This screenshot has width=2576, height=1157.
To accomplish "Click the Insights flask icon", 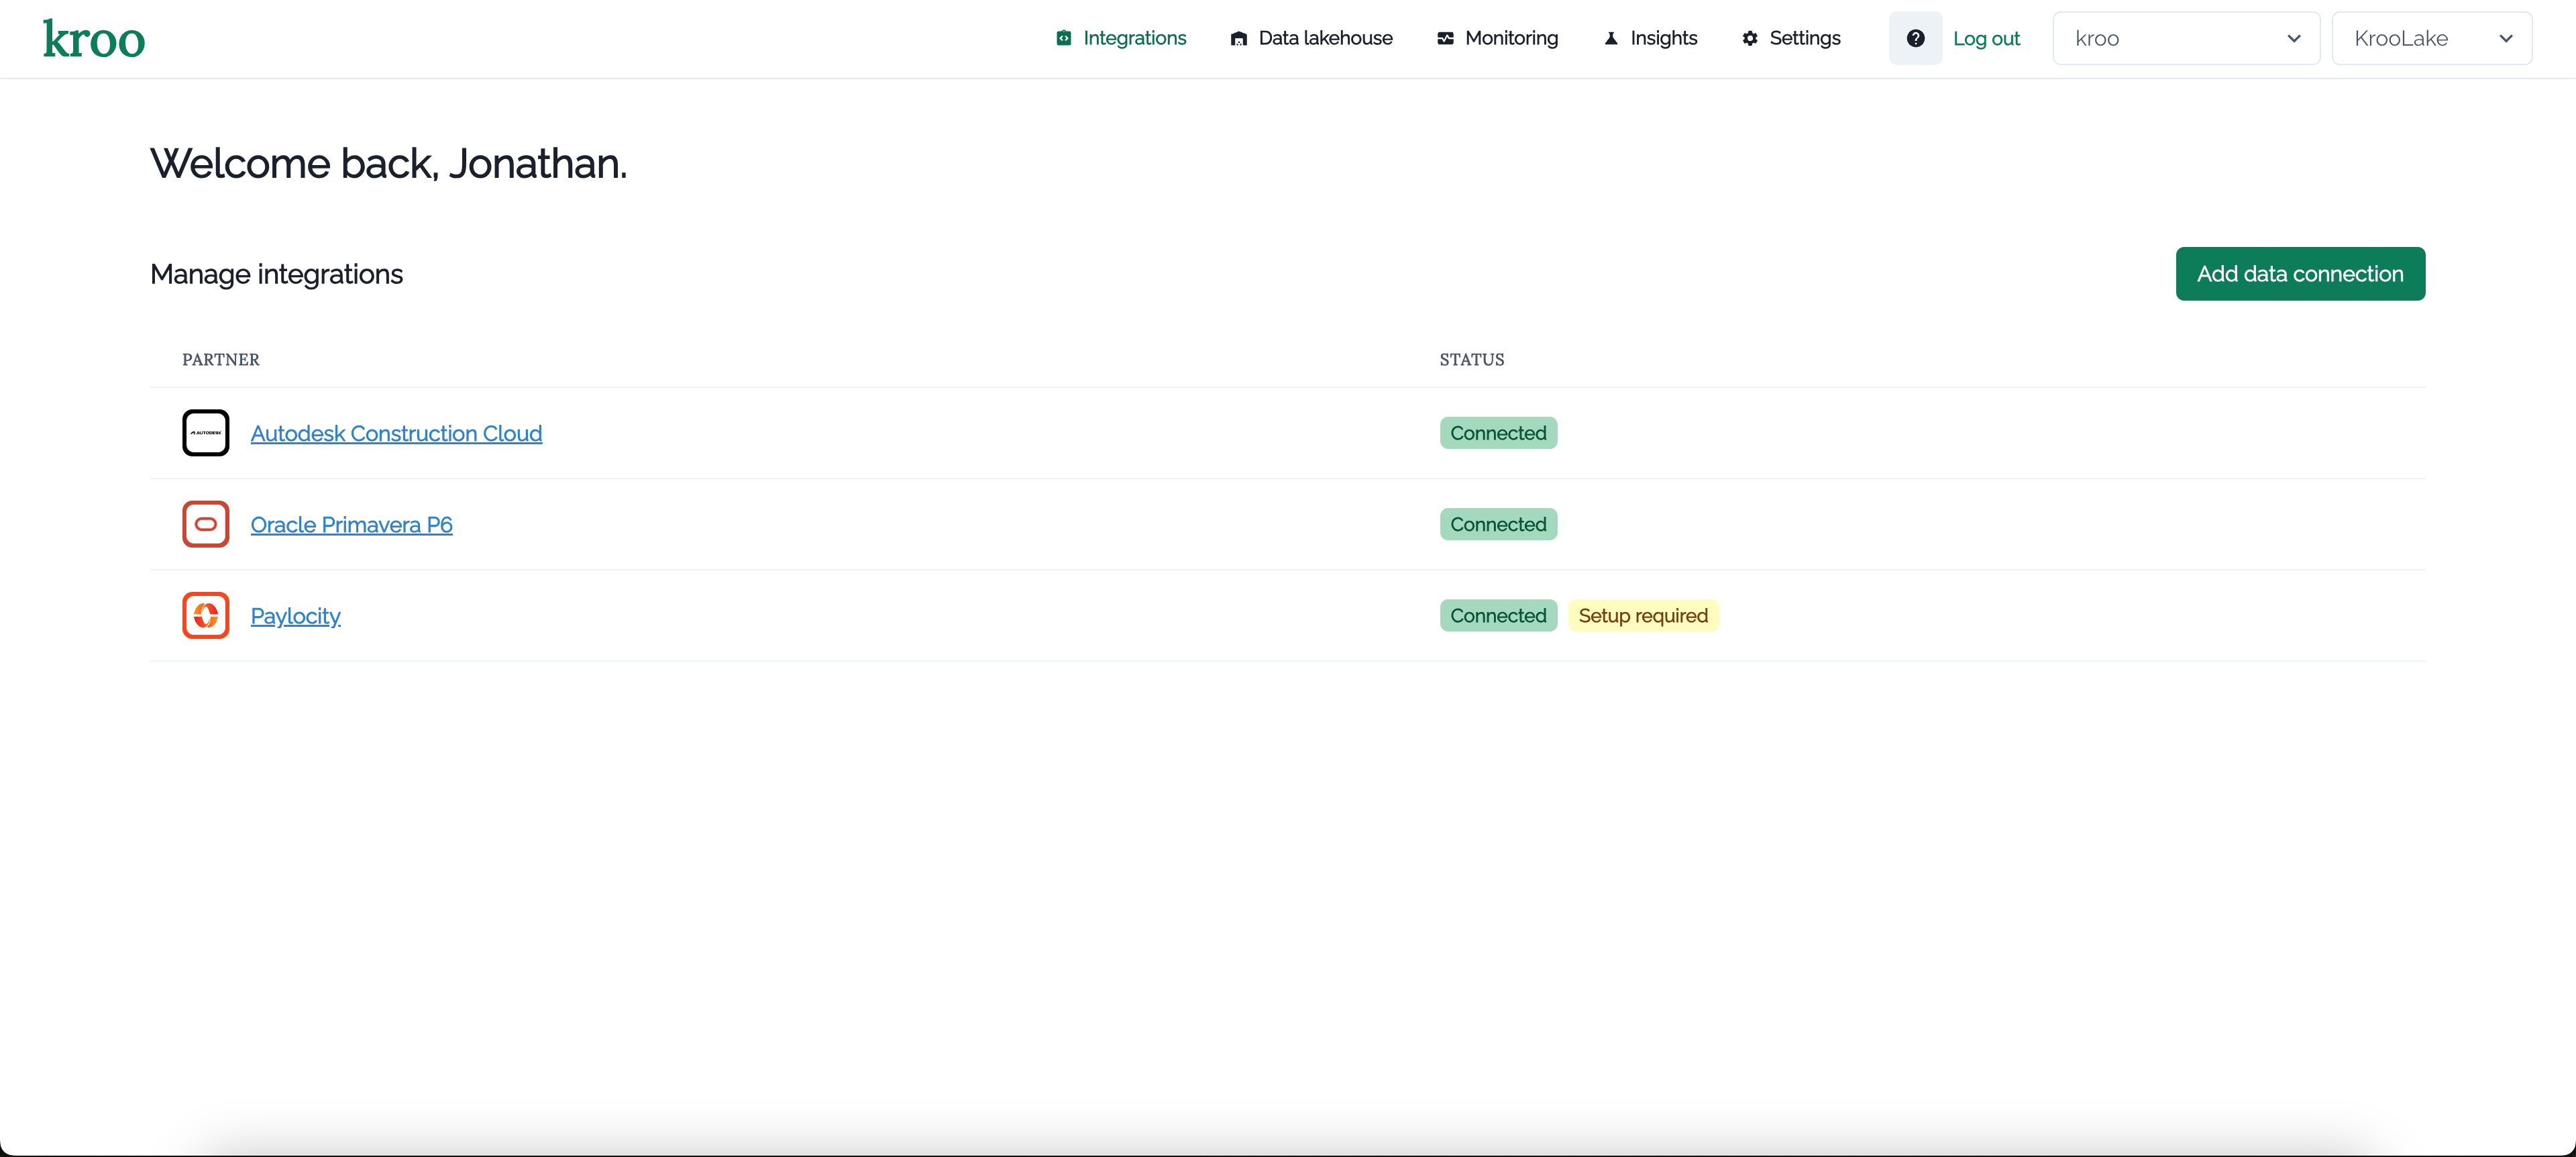I will click(x=1611, y=38).
